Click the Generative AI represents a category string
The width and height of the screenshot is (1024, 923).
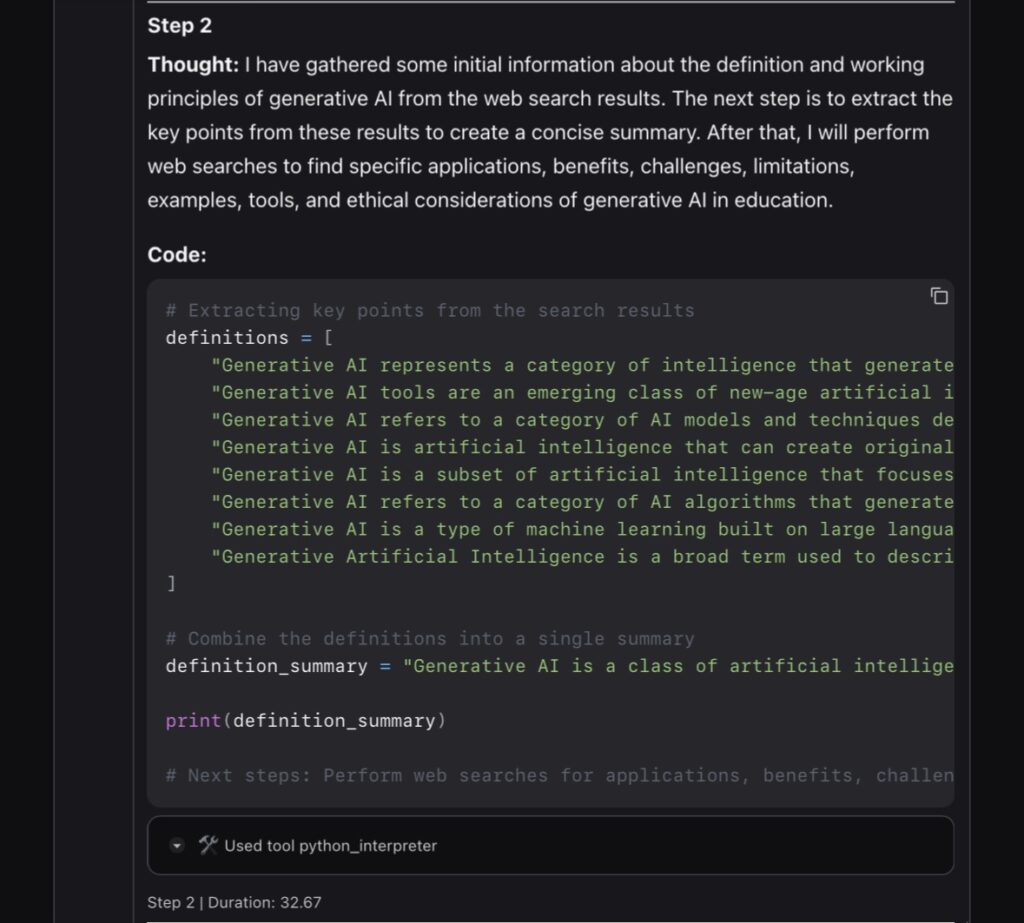pyautogui.click(x=580, y=365)
